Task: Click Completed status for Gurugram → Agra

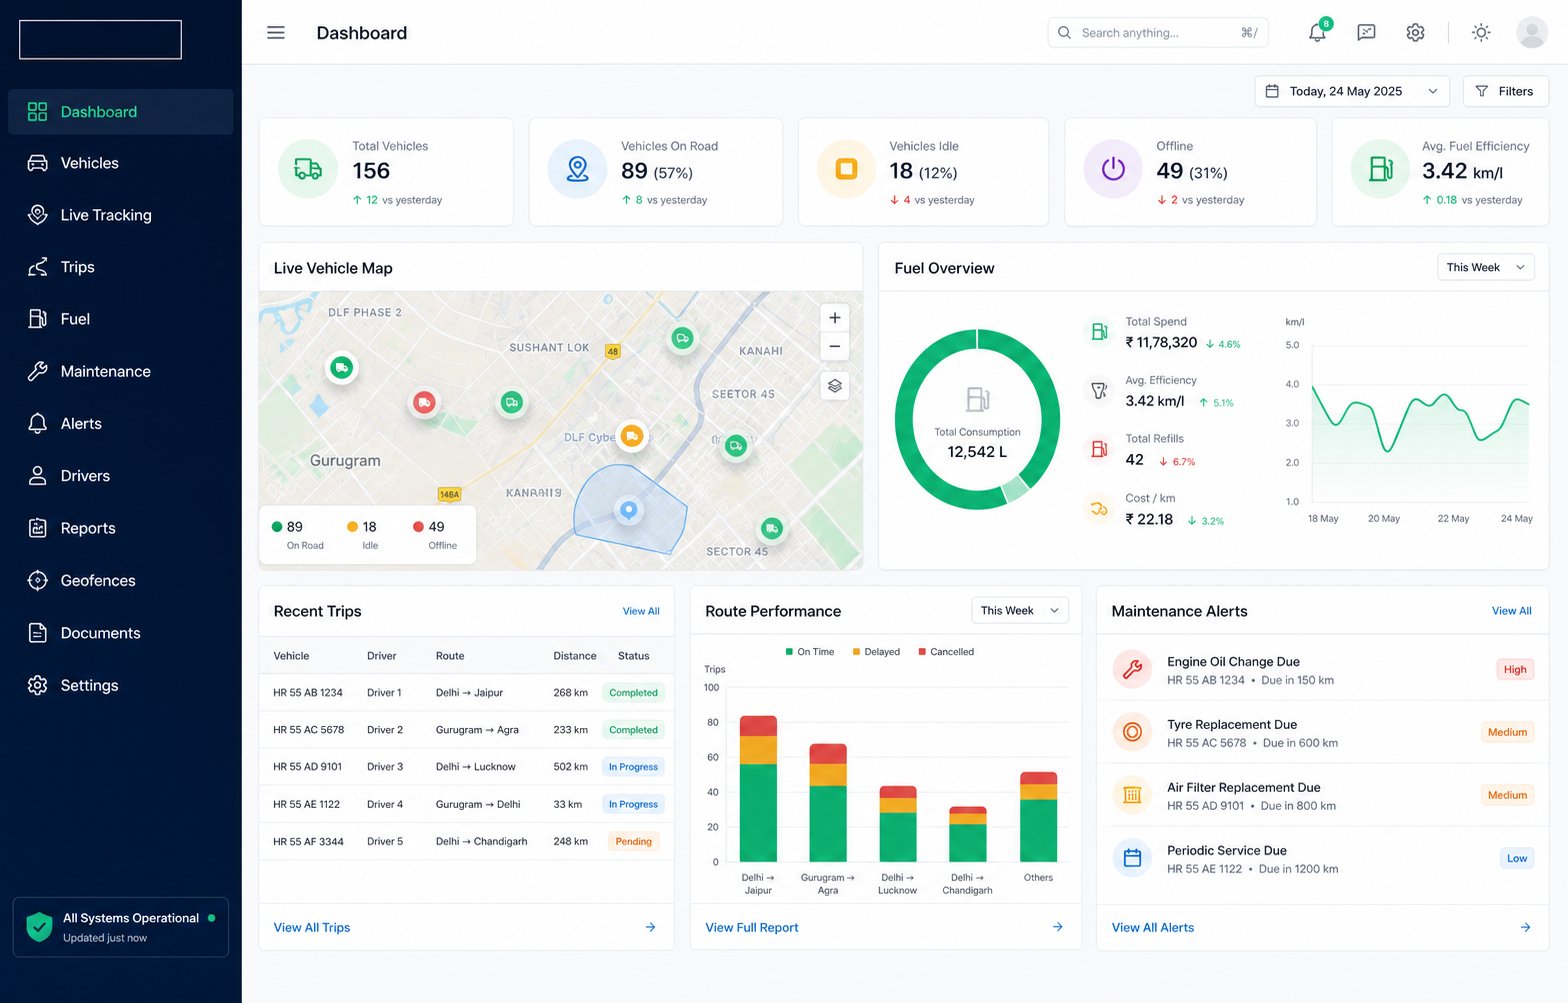Action: (633, 730)
